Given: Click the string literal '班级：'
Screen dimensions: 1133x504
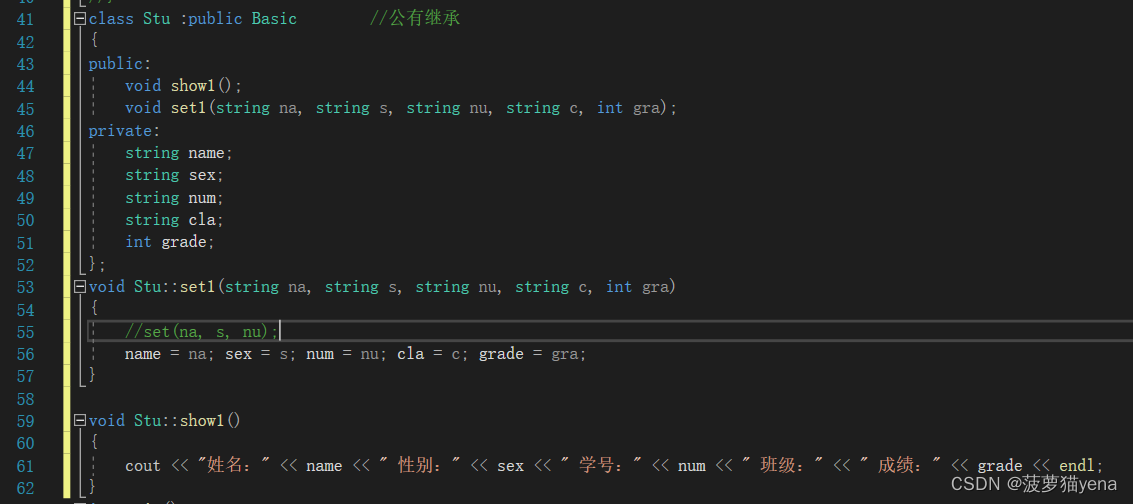Looking at the screenshot, I should (x=783, y=466).
